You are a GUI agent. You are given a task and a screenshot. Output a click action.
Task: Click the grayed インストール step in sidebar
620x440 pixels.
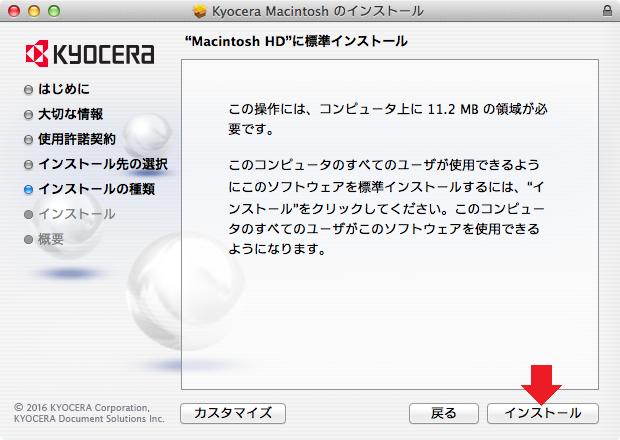point(77,214)
